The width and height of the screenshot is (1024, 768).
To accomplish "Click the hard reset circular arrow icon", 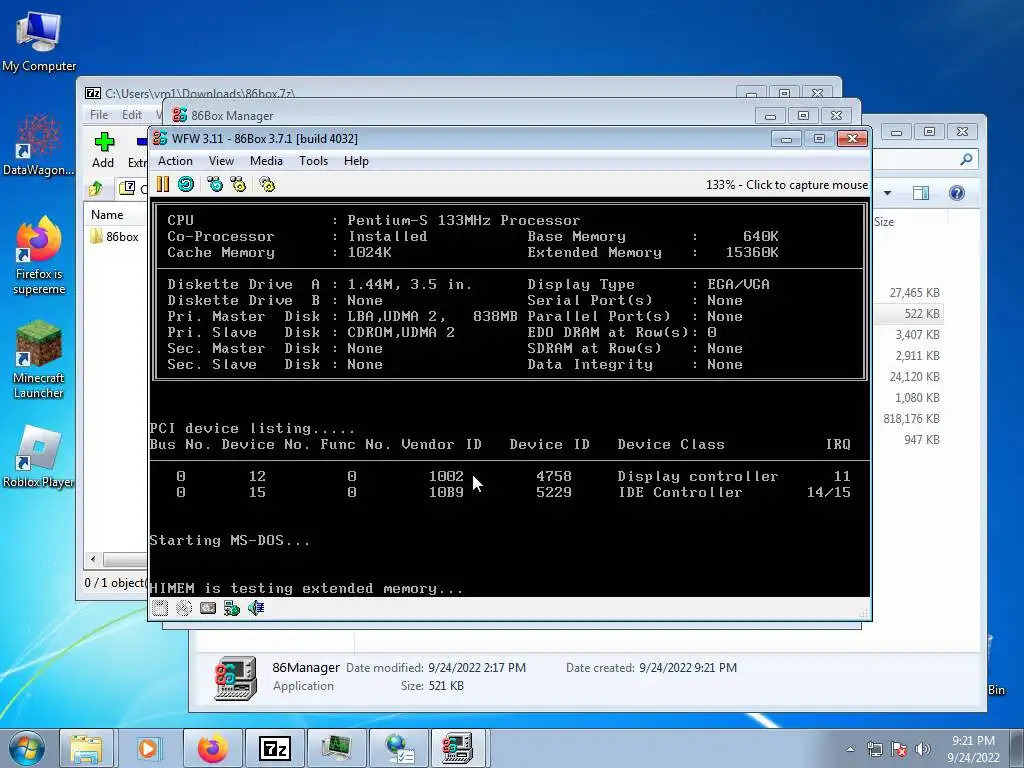I will (186, 185).
